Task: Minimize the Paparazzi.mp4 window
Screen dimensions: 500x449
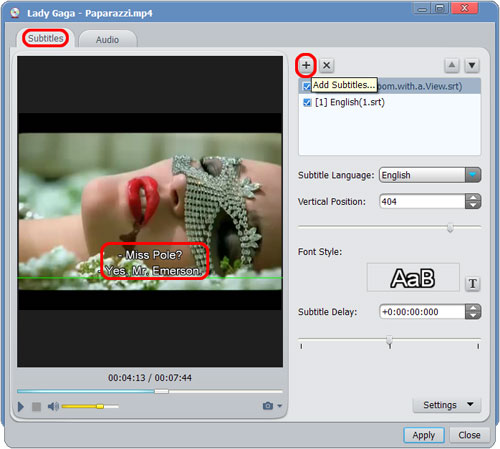Action: tap(422, 9)
